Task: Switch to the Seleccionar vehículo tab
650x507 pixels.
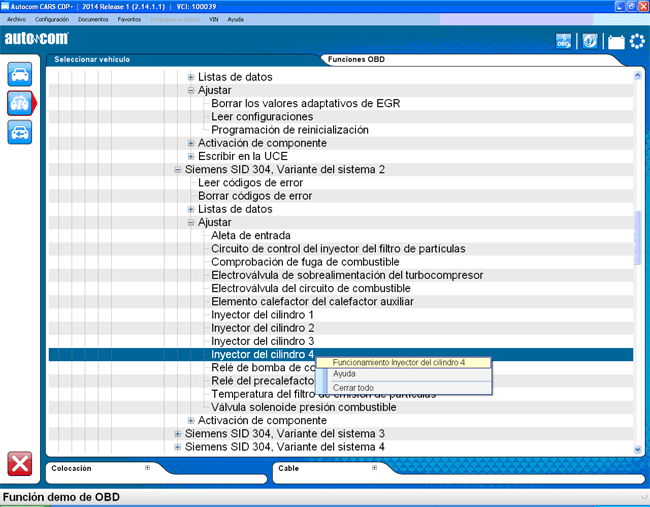Action: coord(92,59)
